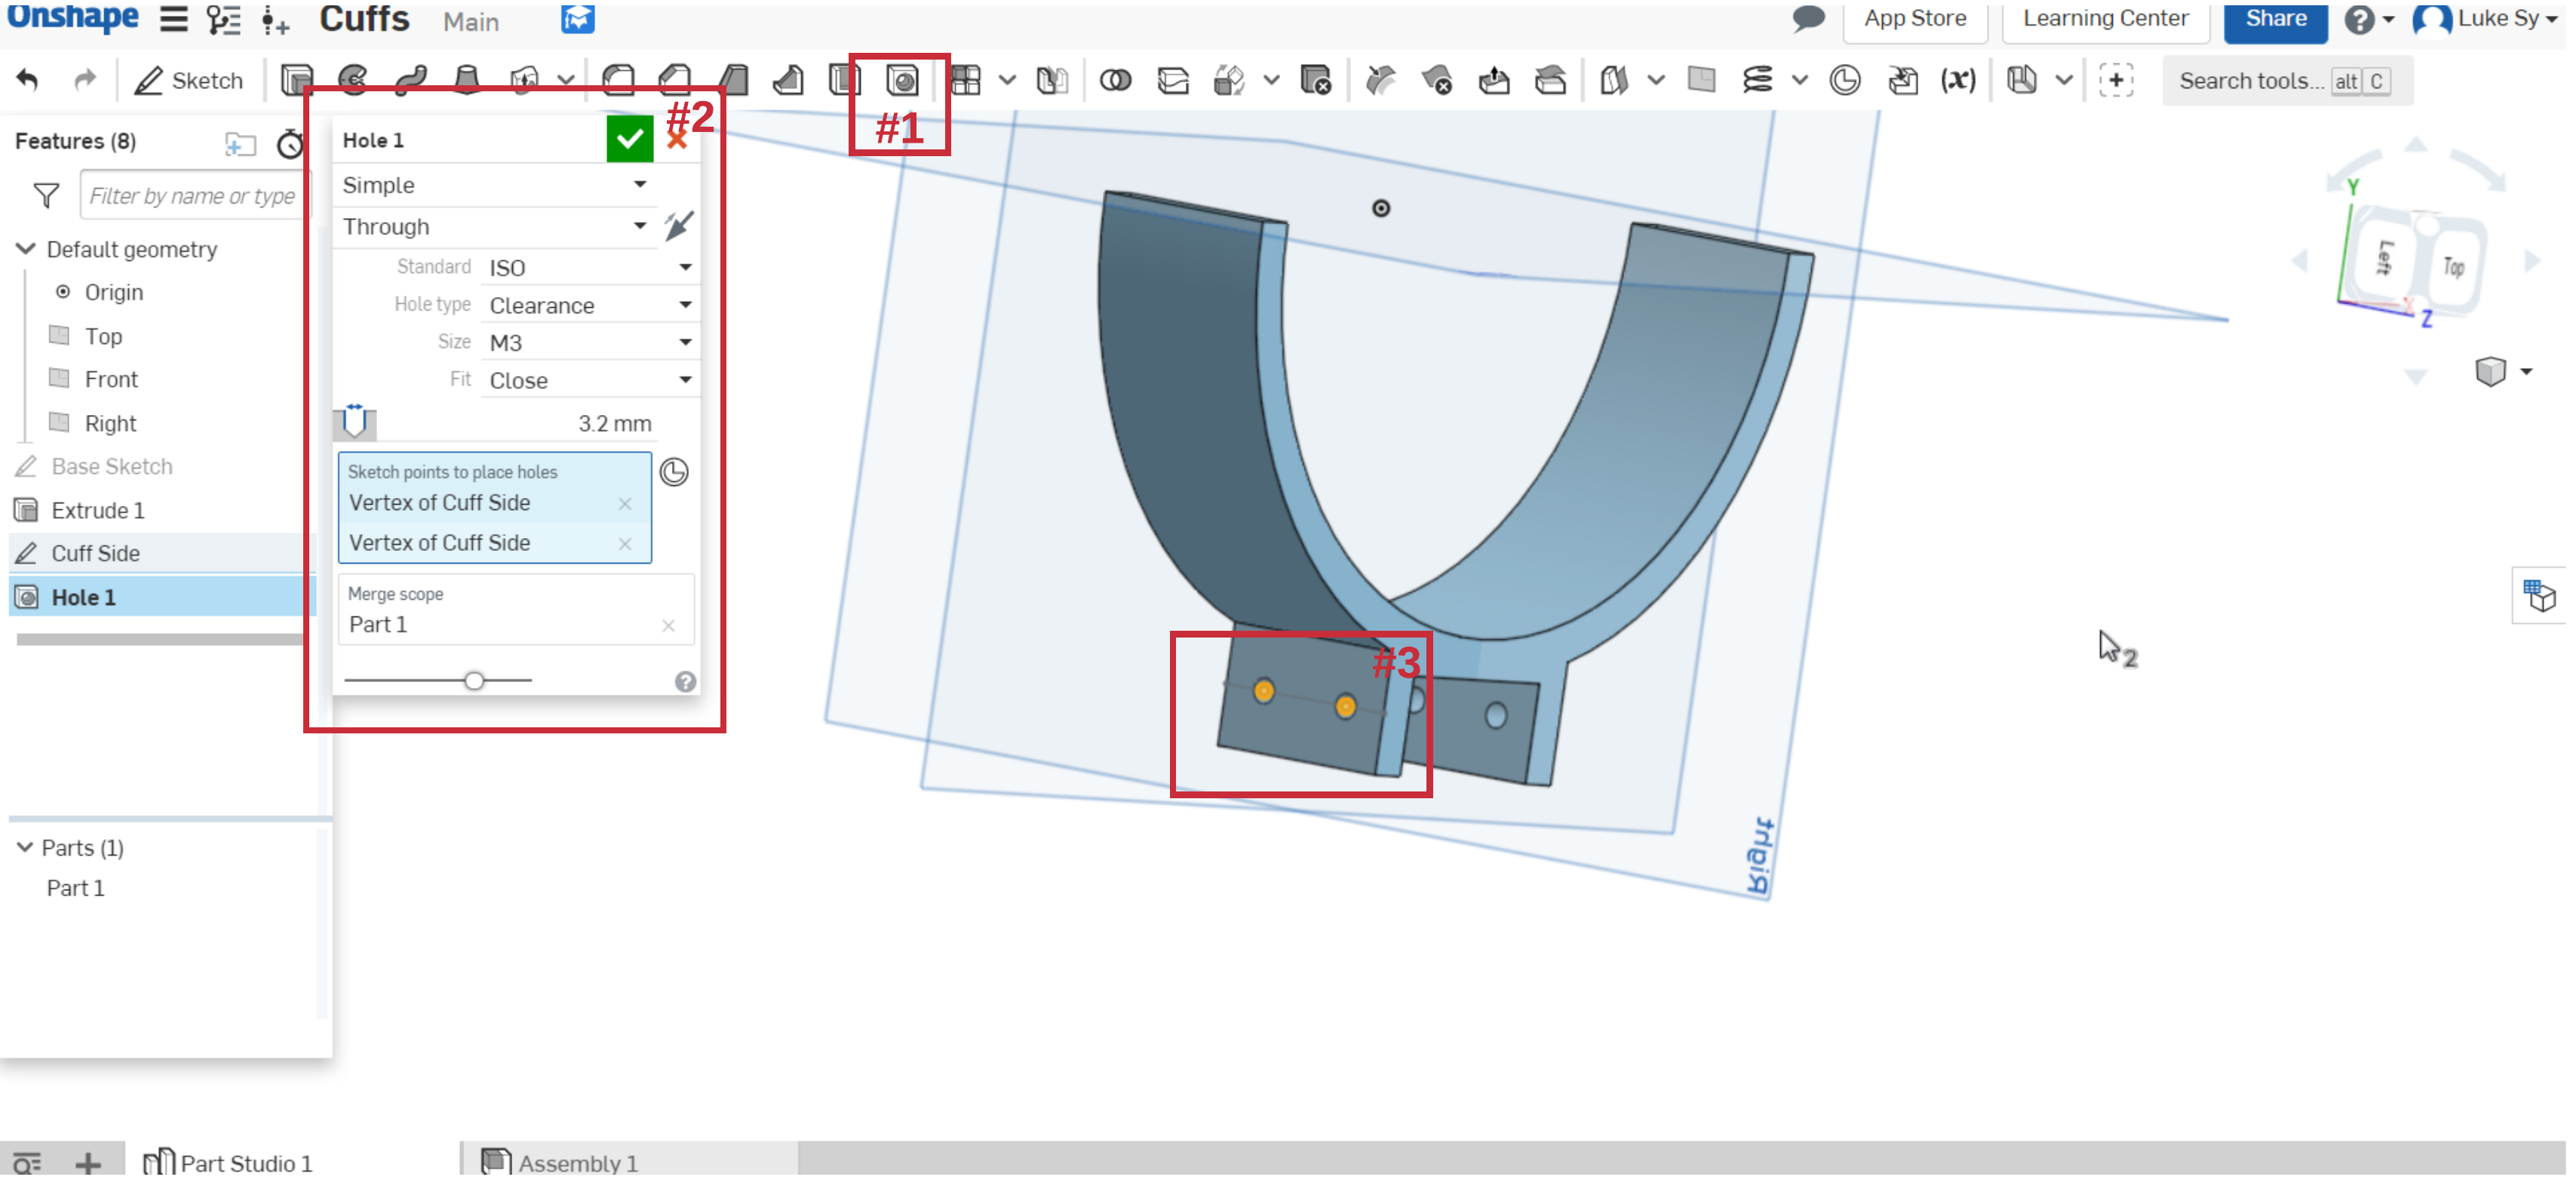
Task: Select the Helix tool
Action: point(1757,80)
